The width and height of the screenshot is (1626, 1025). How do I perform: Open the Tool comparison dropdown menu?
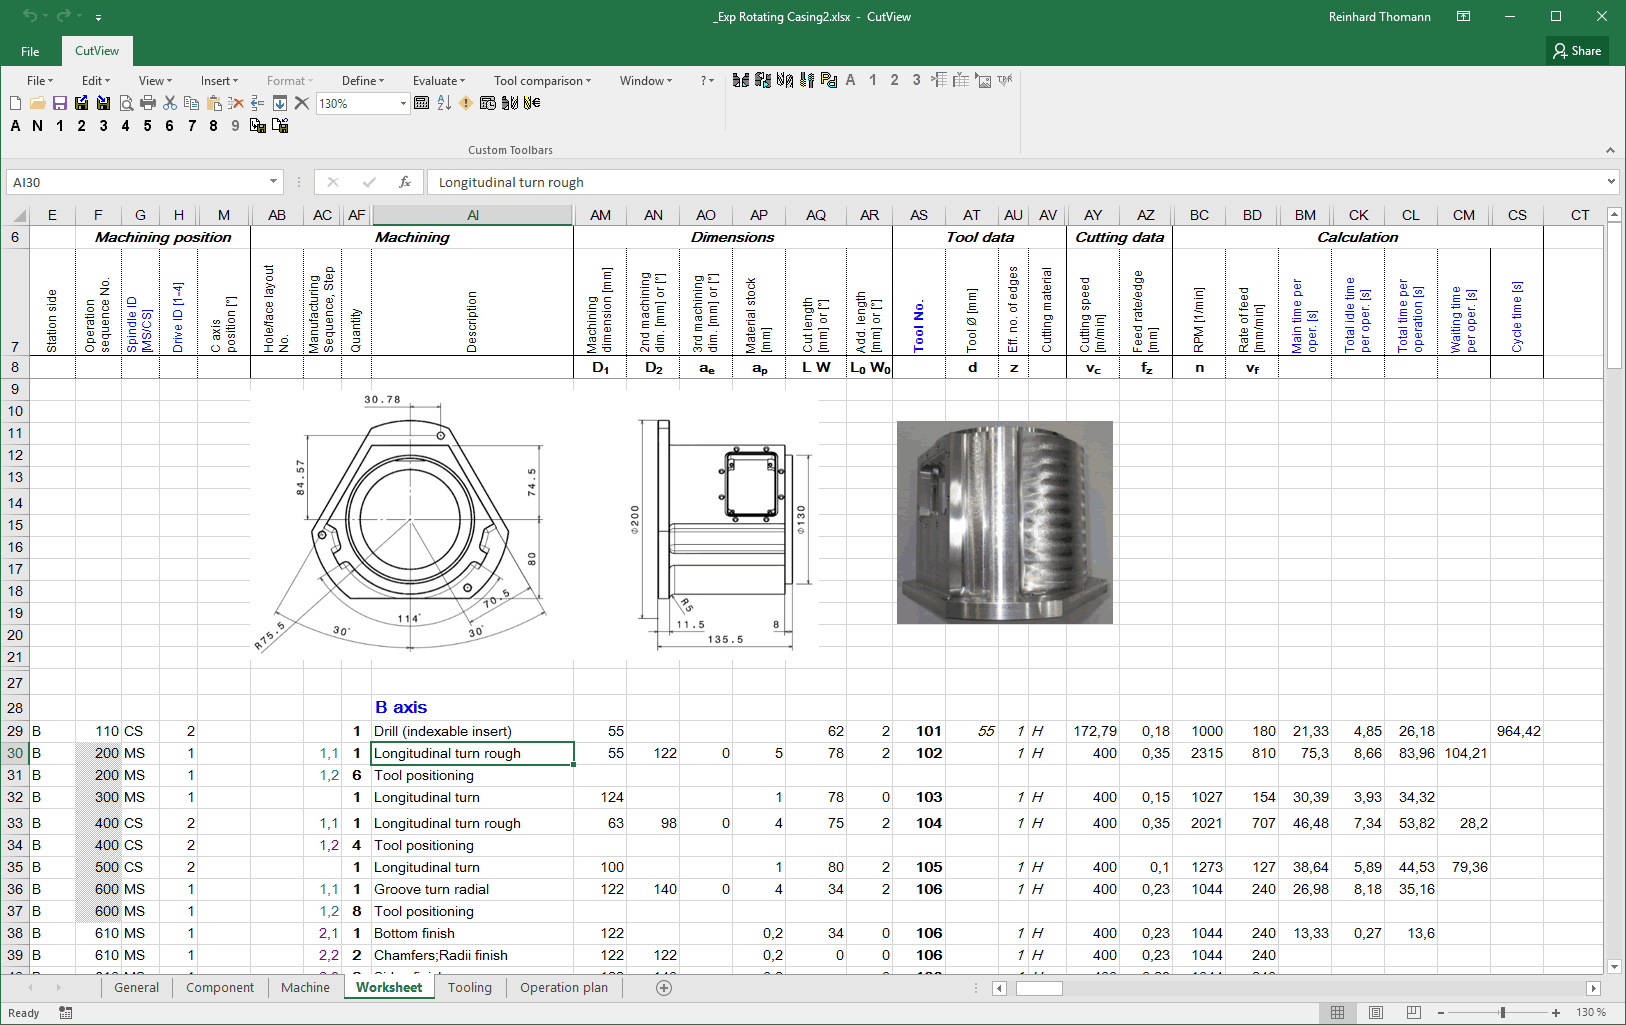[542, 81]
